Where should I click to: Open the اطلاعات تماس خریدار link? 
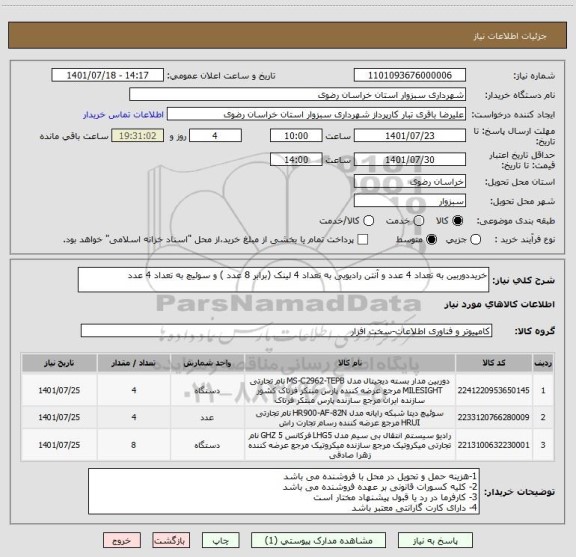pos(123,115)
